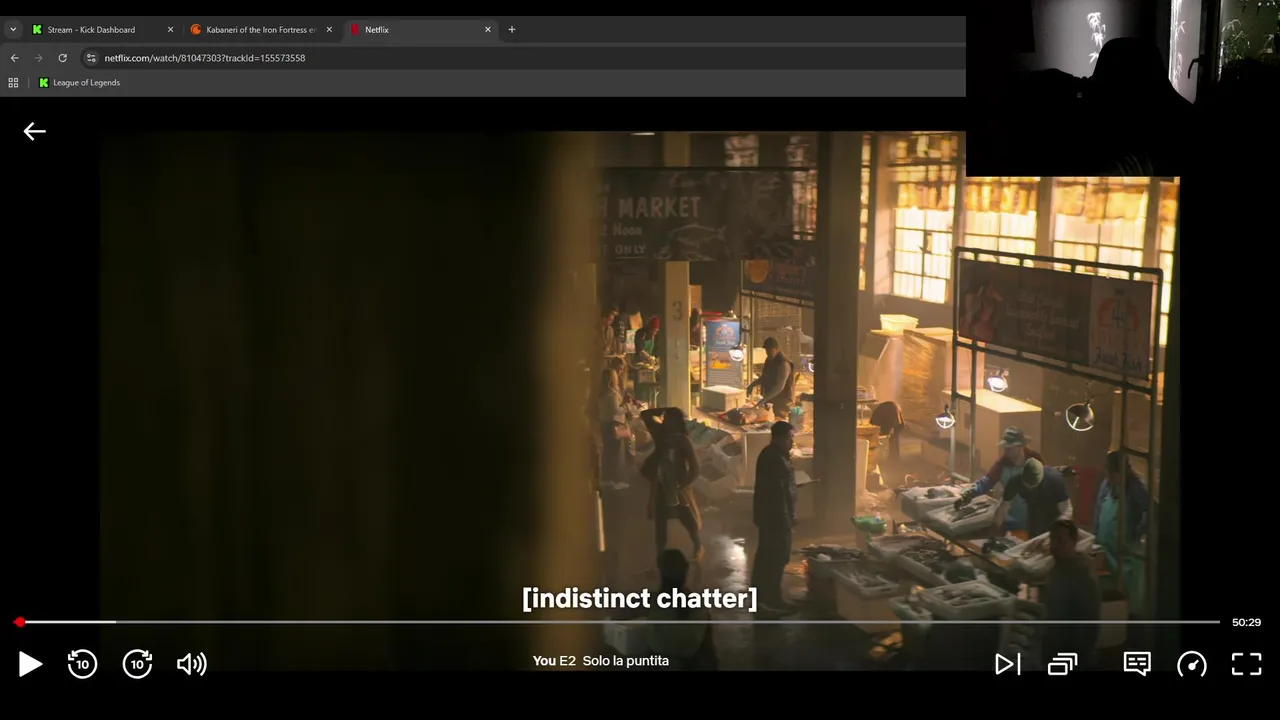Close the Netflix tab
This screenshot has height=720, width=1280.
pyautogui.click(x=488, y=30)
